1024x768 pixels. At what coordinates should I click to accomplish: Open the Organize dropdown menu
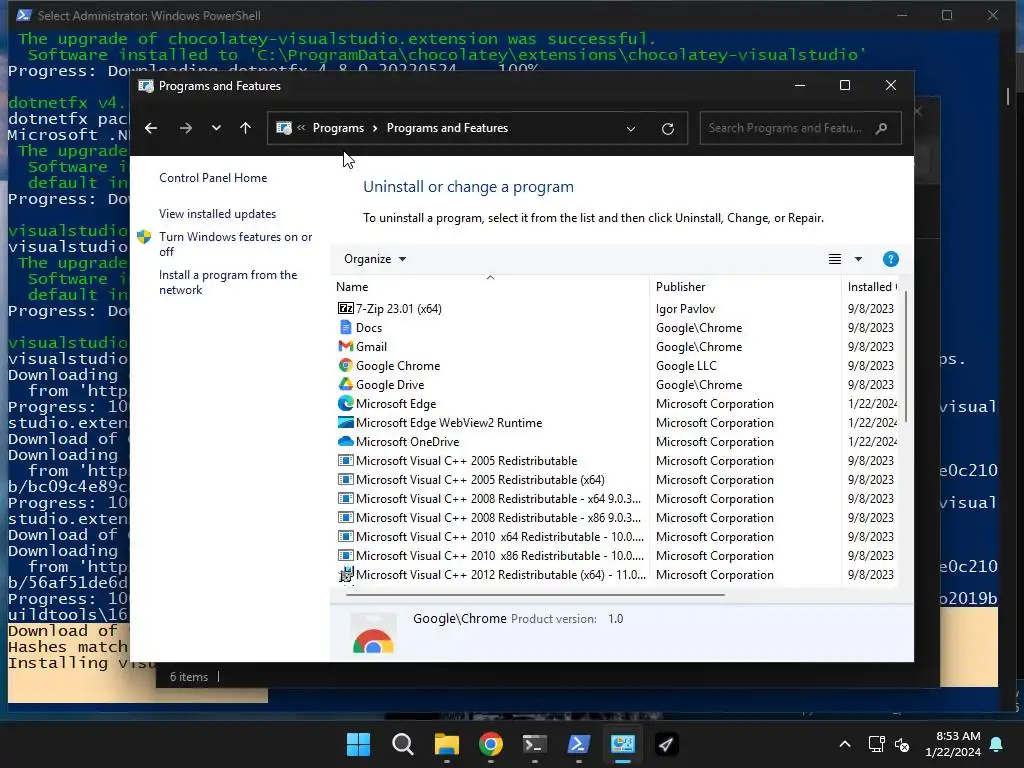point(375,259)
